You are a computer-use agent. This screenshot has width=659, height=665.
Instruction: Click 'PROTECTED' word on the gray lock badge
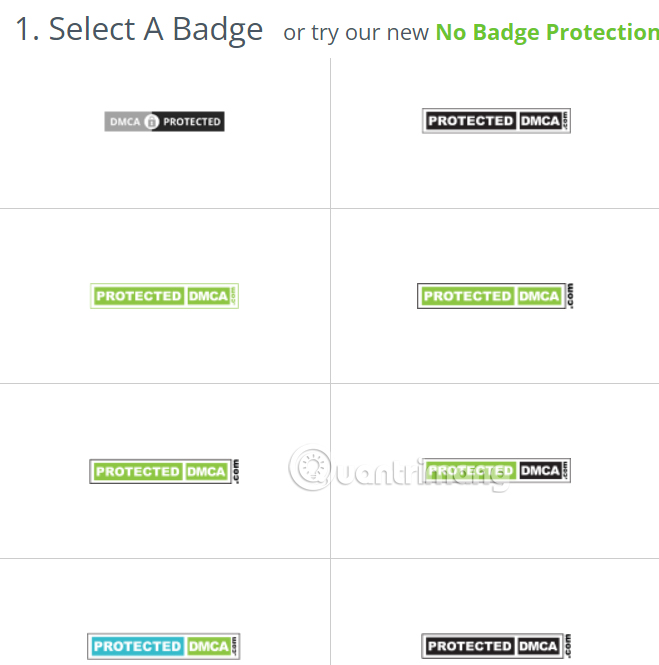(x=191, y=122)
